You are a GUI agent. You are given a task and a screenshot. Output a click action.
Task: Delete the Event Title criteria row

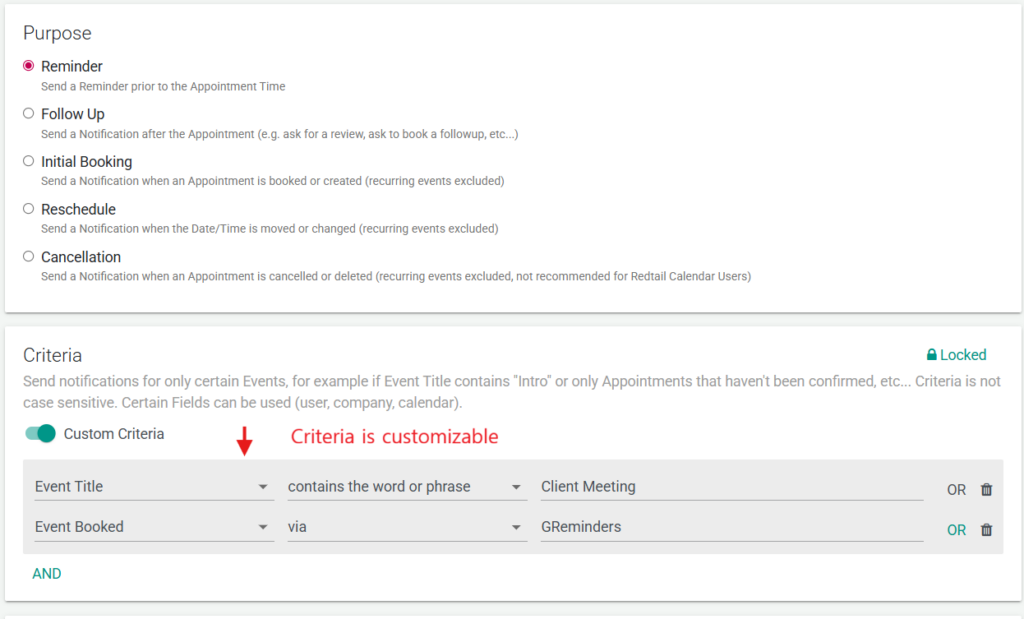point(986,490)
